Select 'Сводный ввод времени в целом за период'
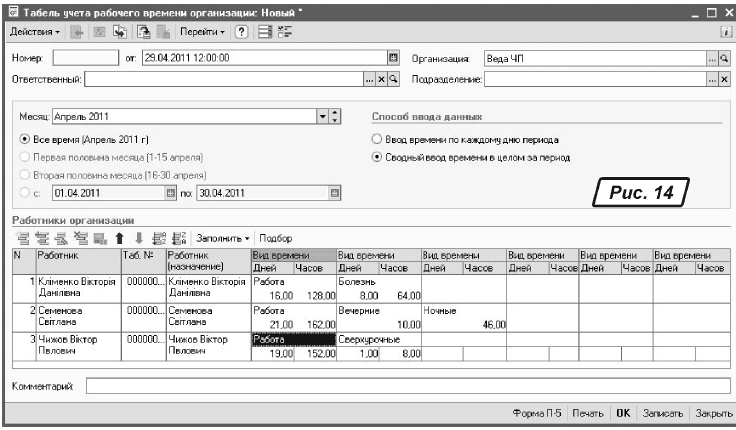This screenshot has width=736, height=430. (377, 157)
